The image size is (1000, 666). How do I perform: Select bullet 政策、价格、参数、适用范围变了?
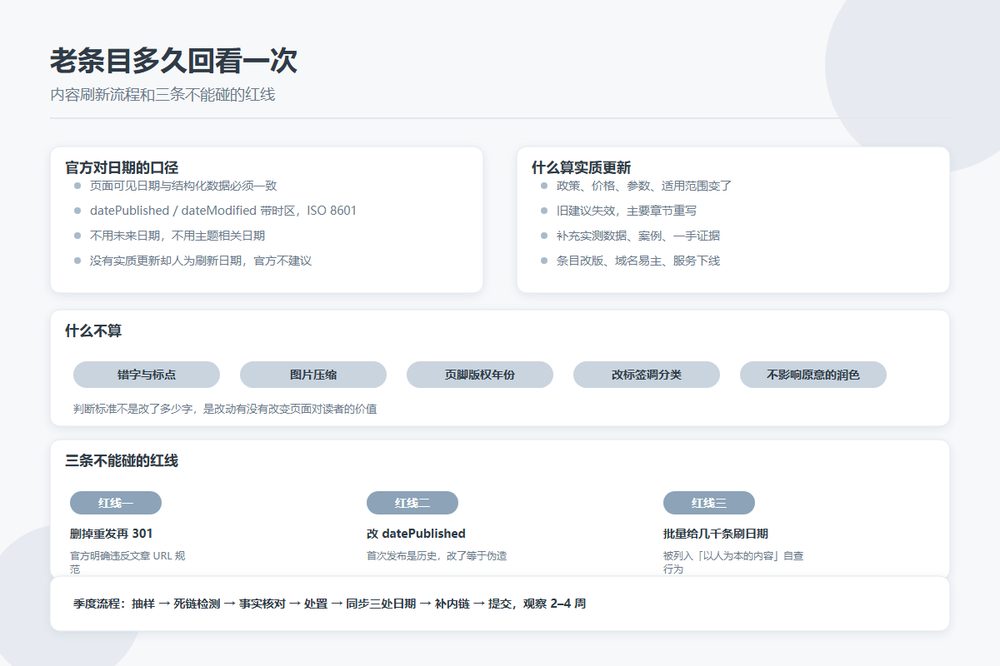click(x=643, y=186)
